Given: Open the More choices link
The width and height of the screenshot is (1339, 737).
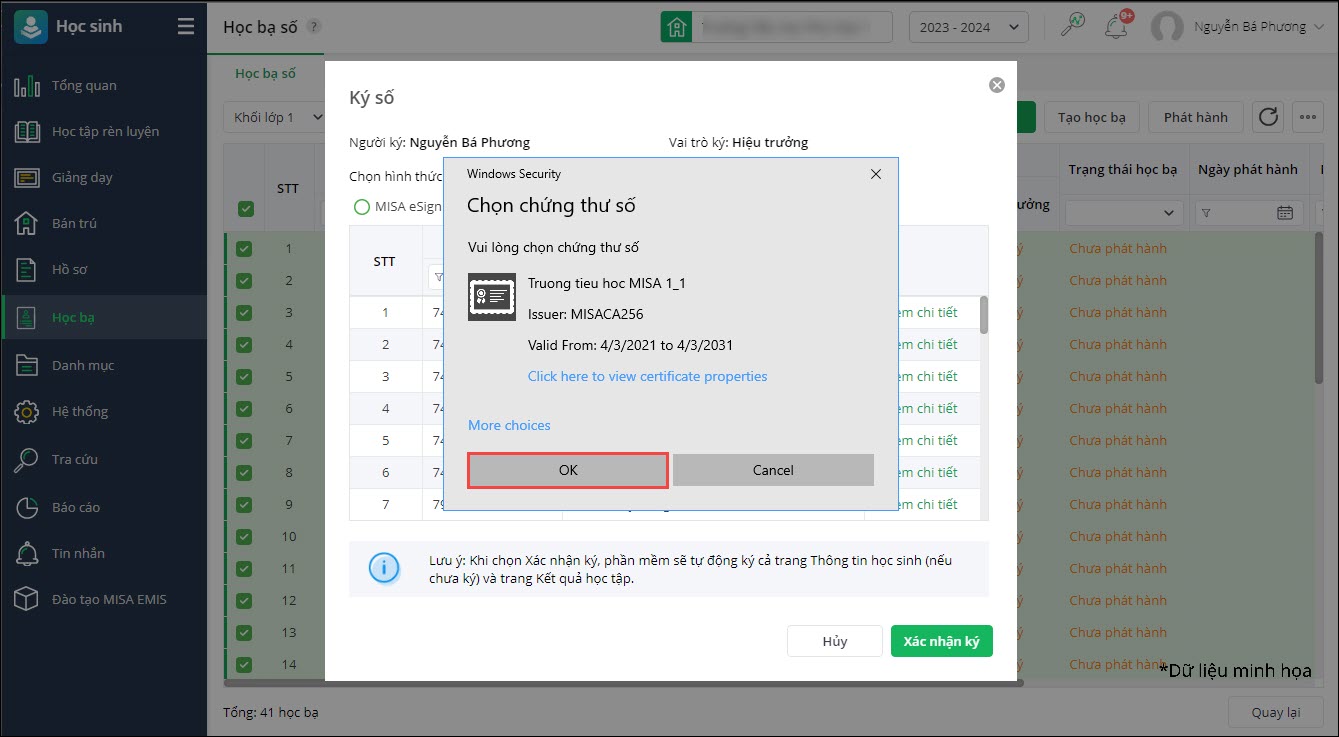Looking at the screenshot, I should 509,426.
